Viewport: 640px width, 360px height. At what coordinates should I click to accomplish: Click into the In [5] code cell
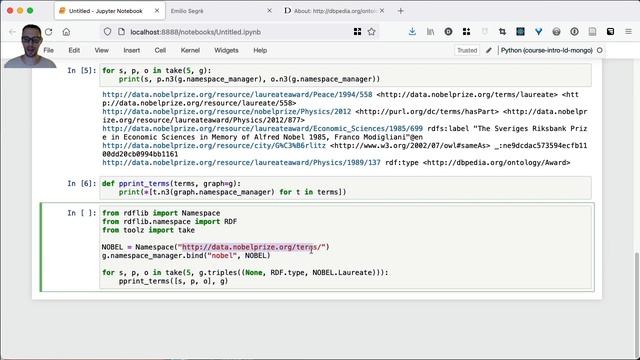pyautogui.click(x=345, y=75)
